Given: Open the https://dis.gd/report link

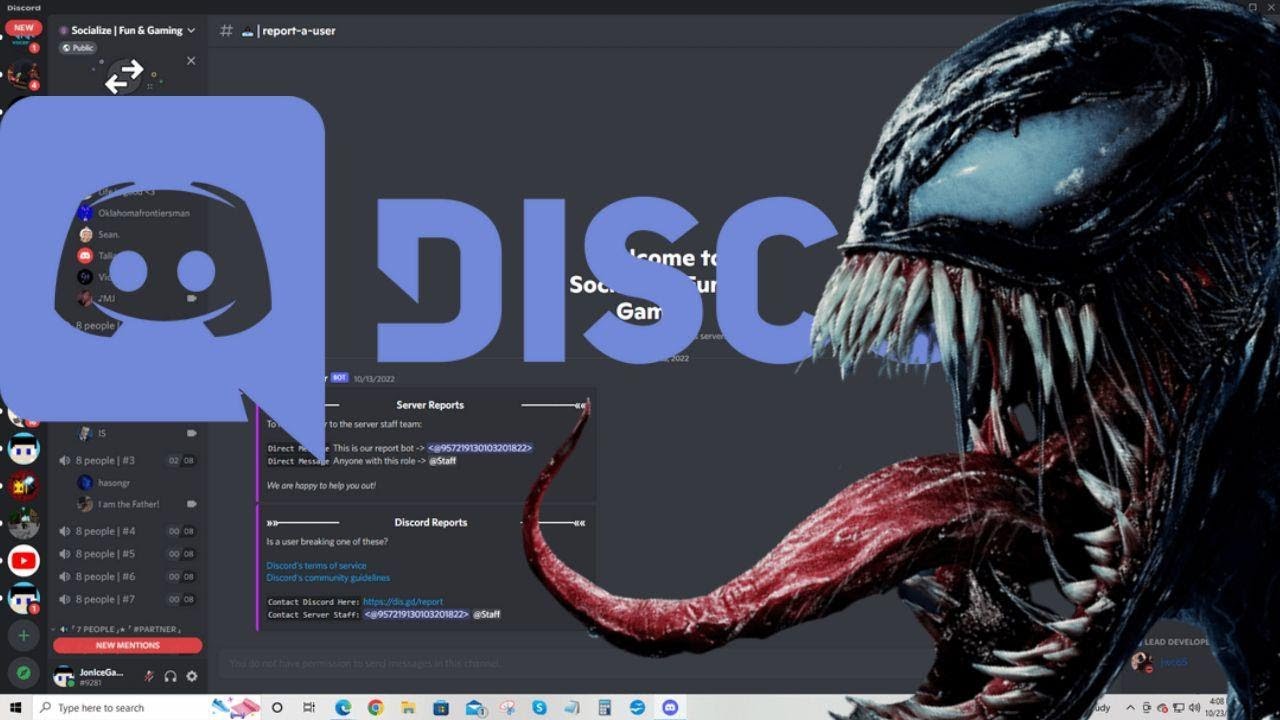Looking at the screenshot, I should tap(403, 602).
